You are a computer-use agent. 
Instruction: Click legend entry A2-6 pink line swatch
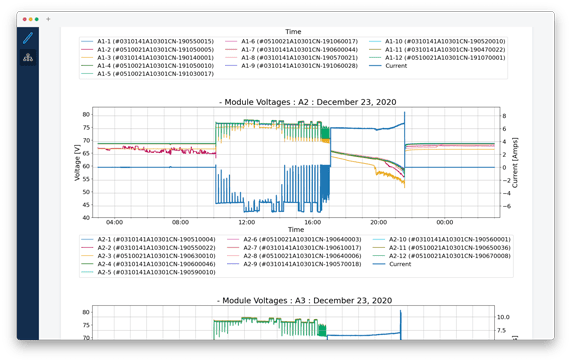pyautogui.click(x=233, y=239)
